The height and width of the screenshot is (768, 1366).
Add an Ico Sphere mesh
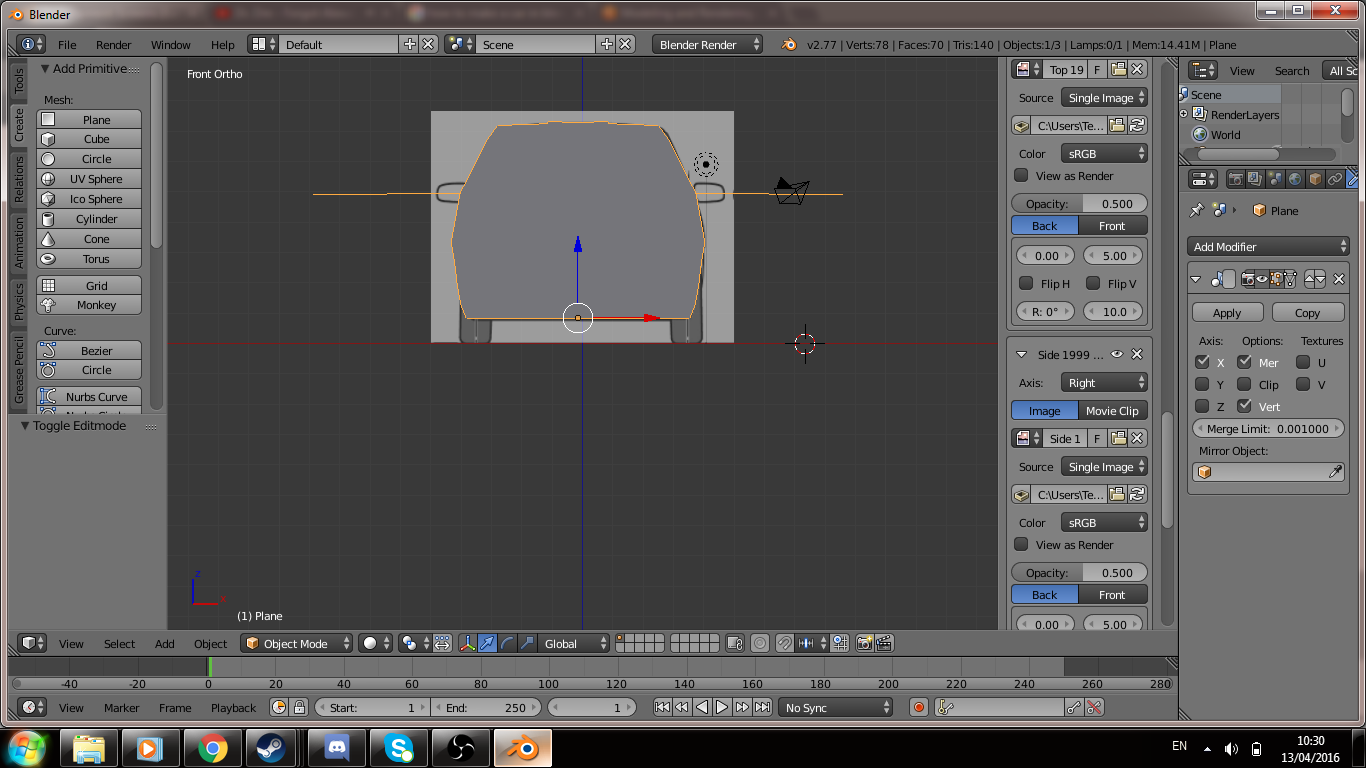point(89,199)
